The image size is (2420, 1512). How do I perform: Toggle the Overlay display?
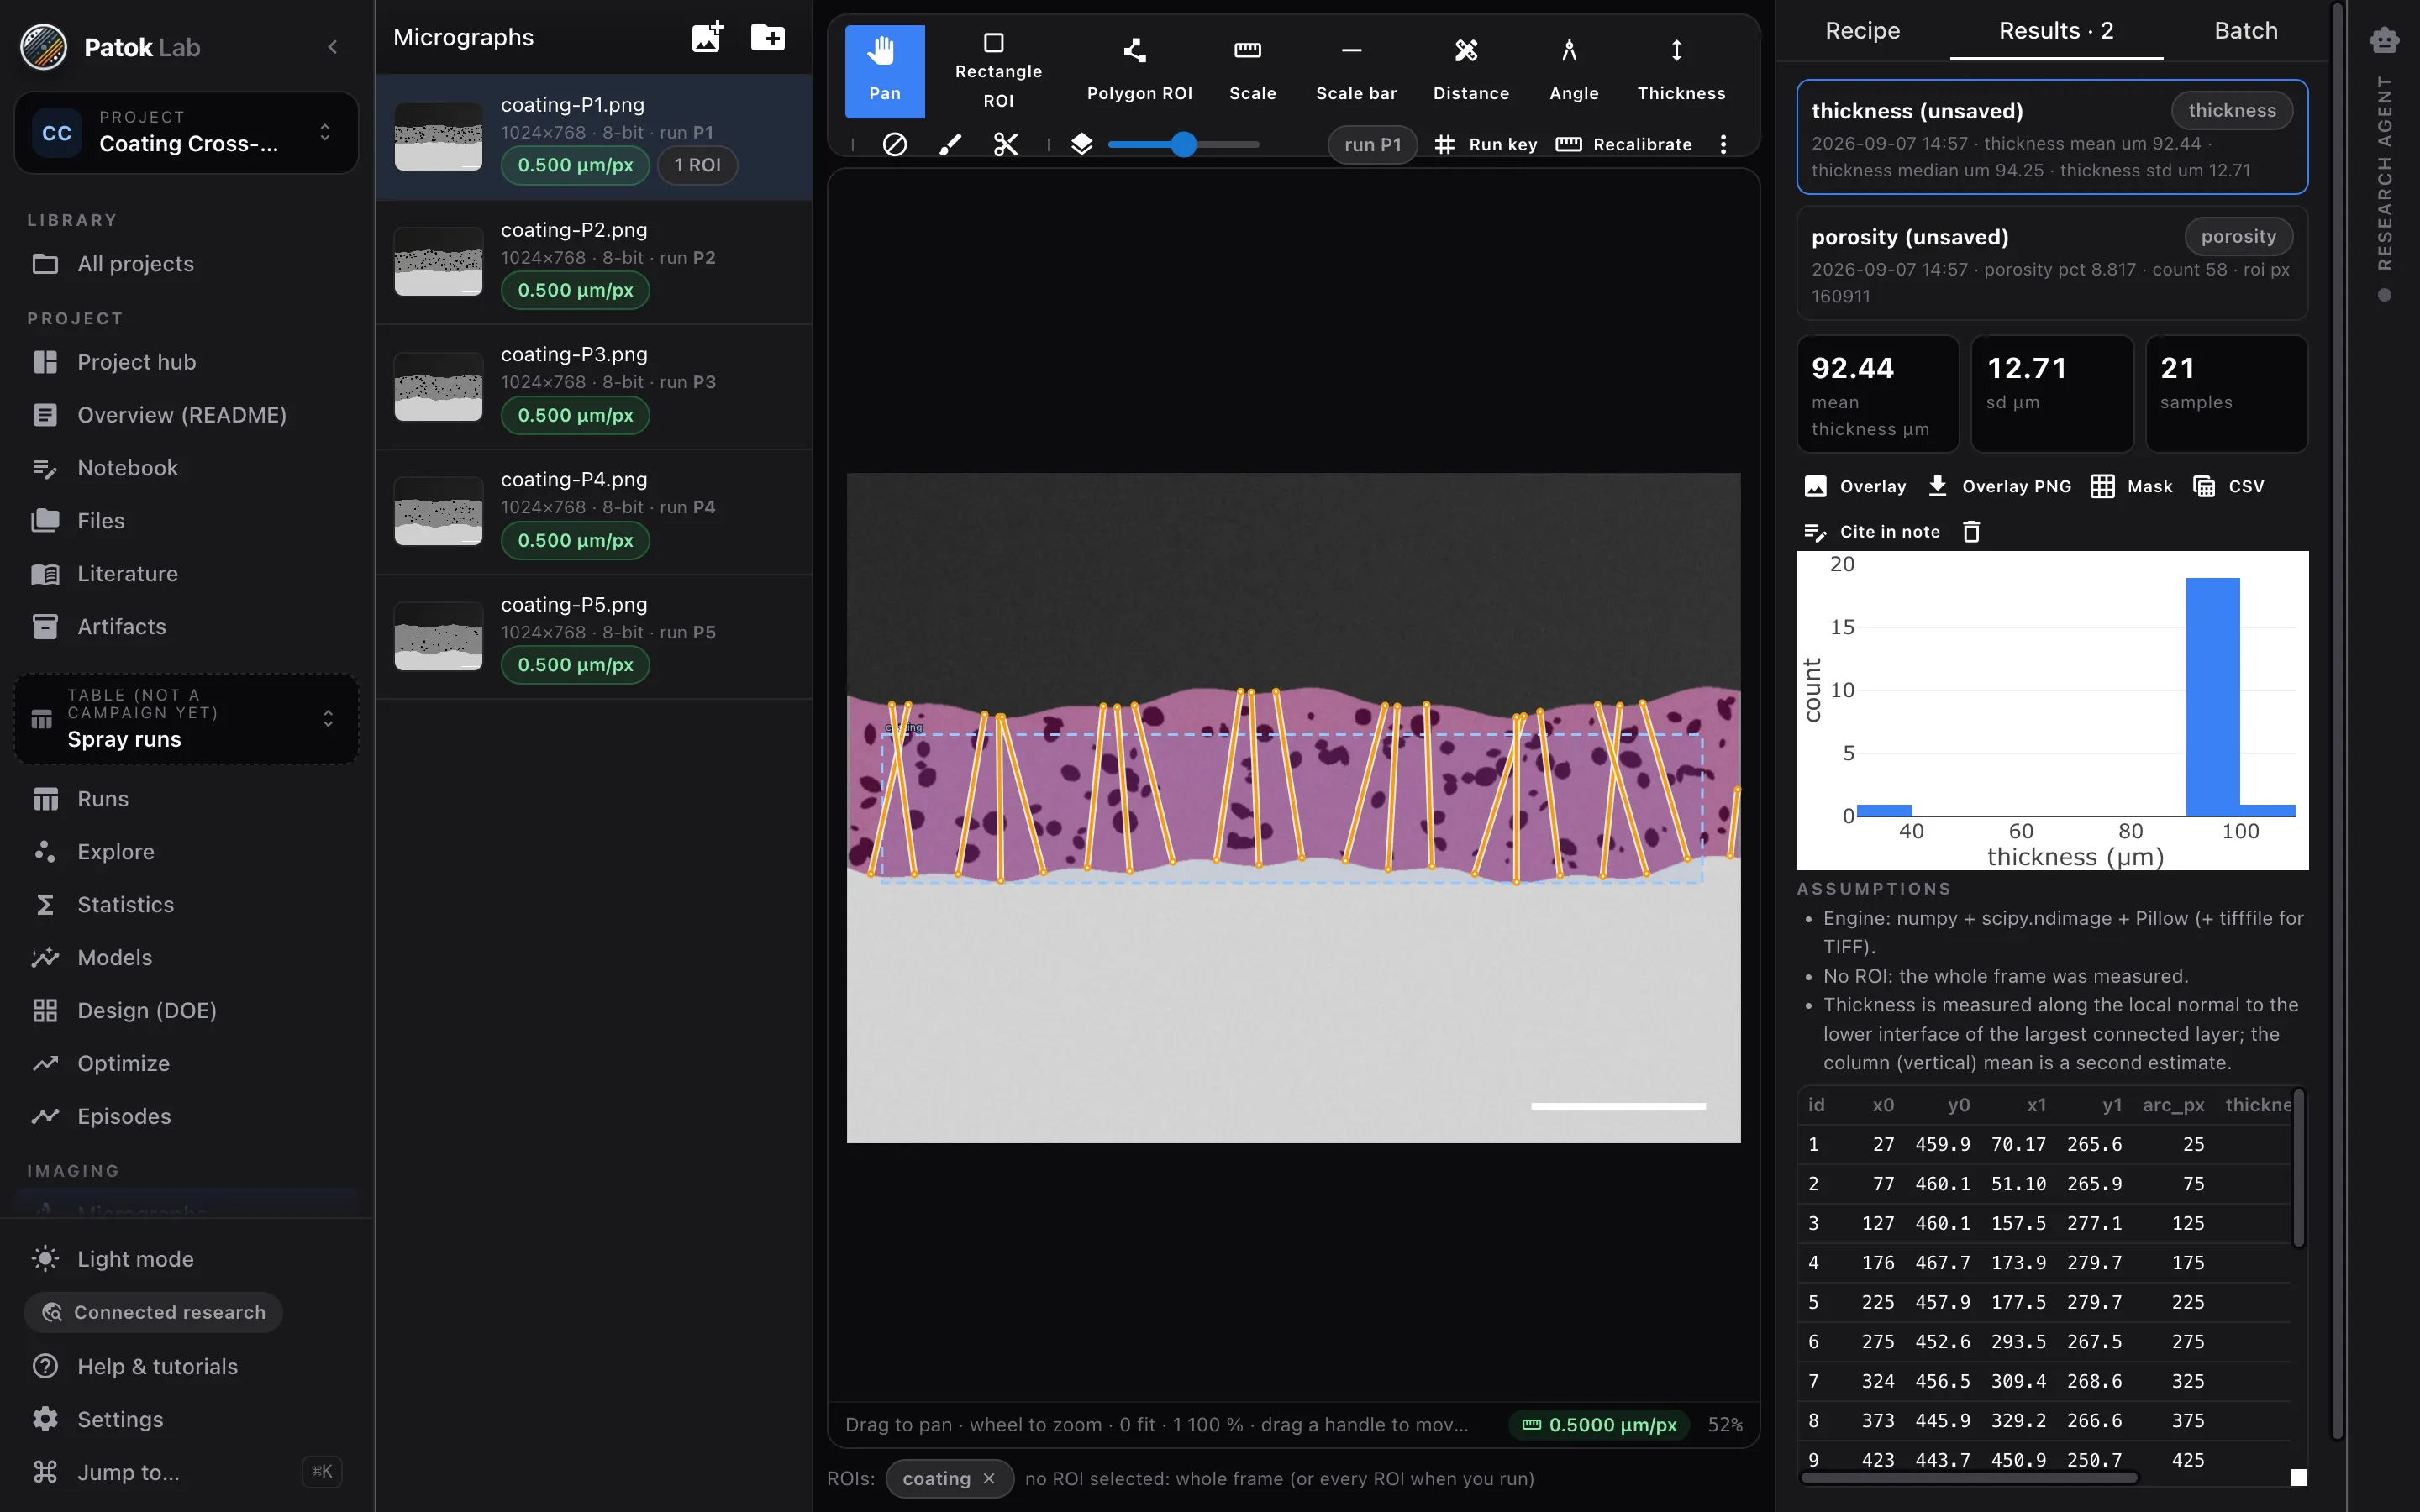pyautogui.click(x=1855, y=486)
